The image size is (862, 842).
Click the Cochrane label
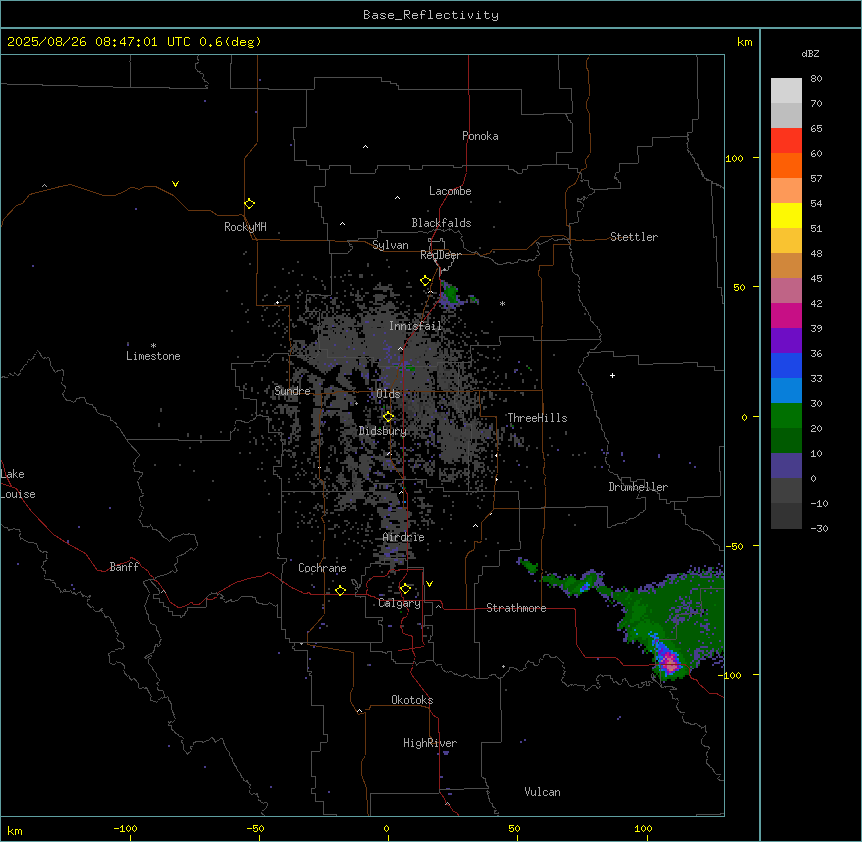[322, 568]
